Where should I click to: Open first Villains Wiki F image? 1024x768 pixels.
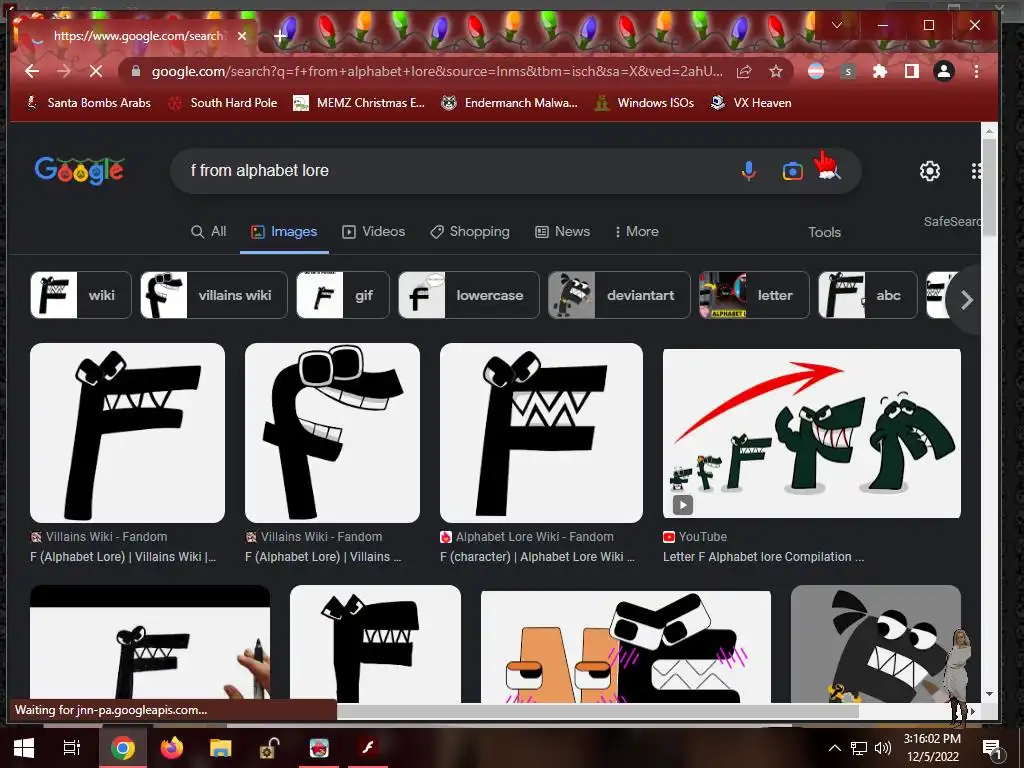point(127,433)
